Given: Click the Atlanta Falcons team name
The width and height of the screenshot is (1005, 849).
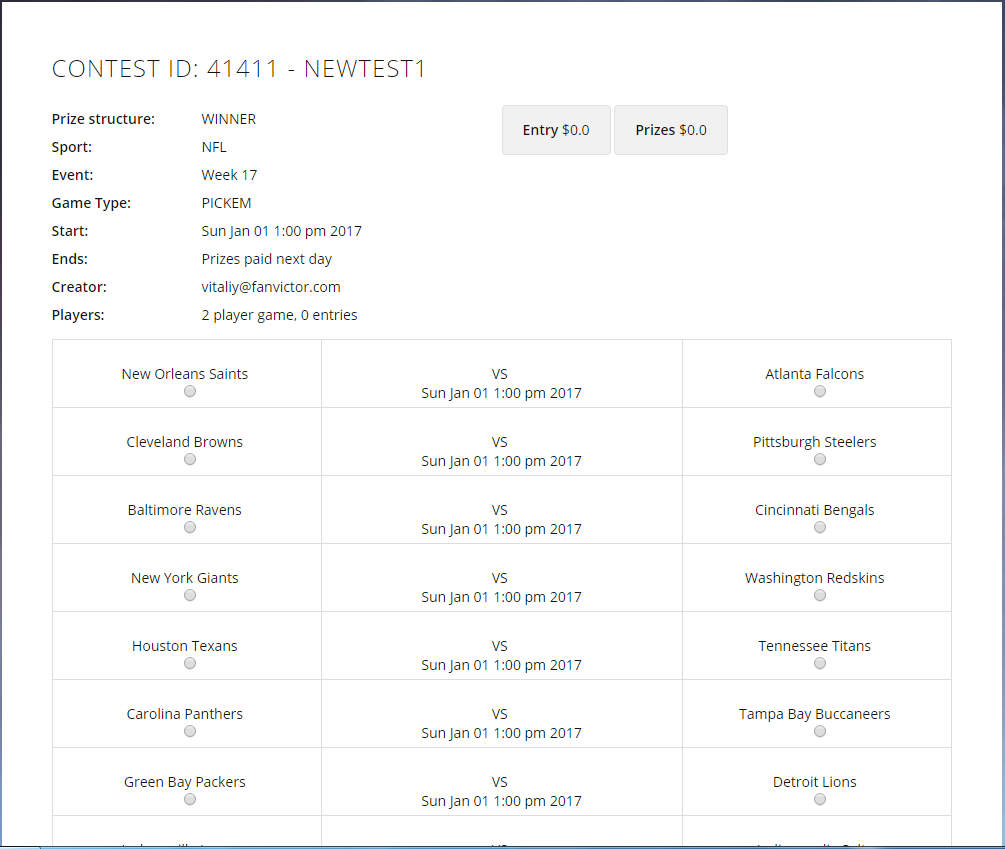Looking at the screenshot, I should 815,374.
